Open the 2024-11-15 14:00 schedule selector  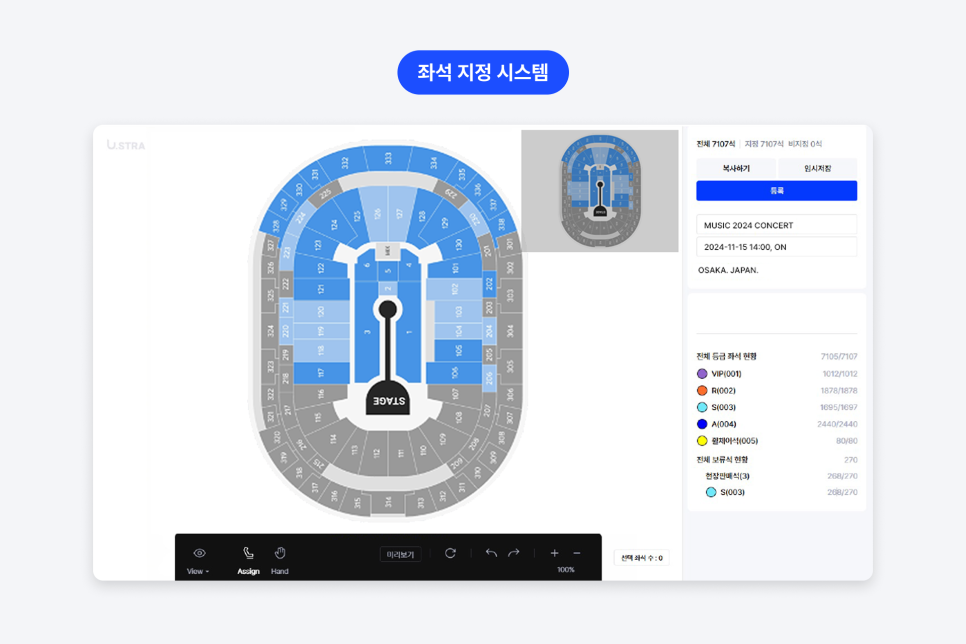776,247
